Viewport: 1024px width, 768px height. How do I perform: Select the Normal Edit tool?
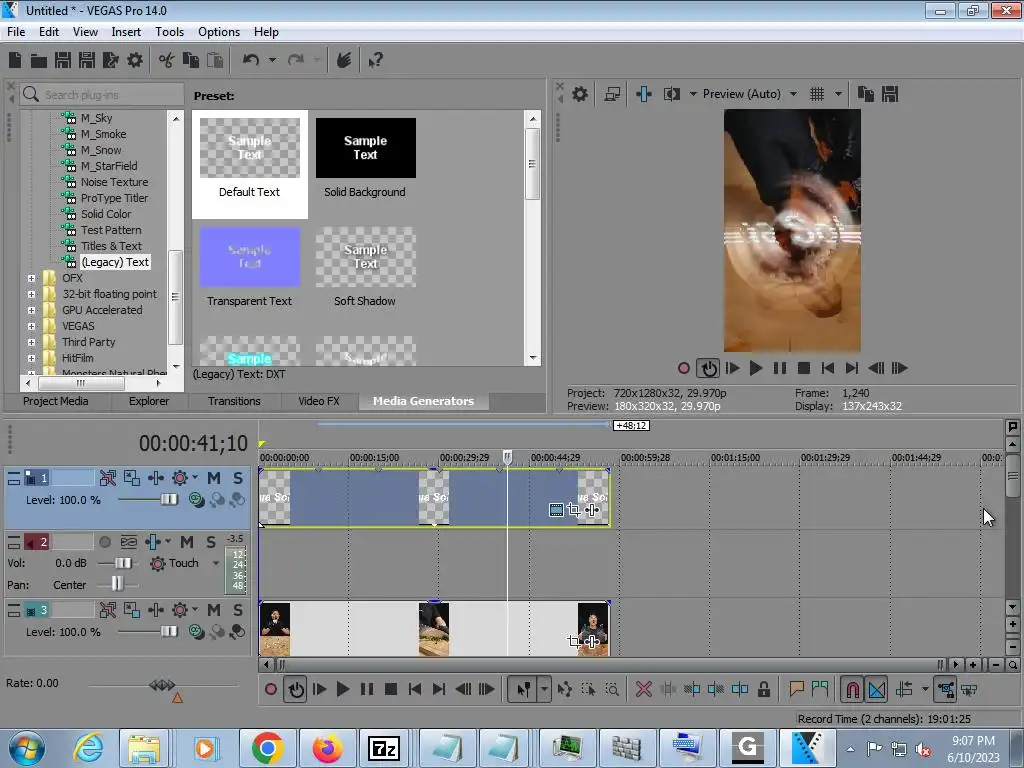[524, 689]
